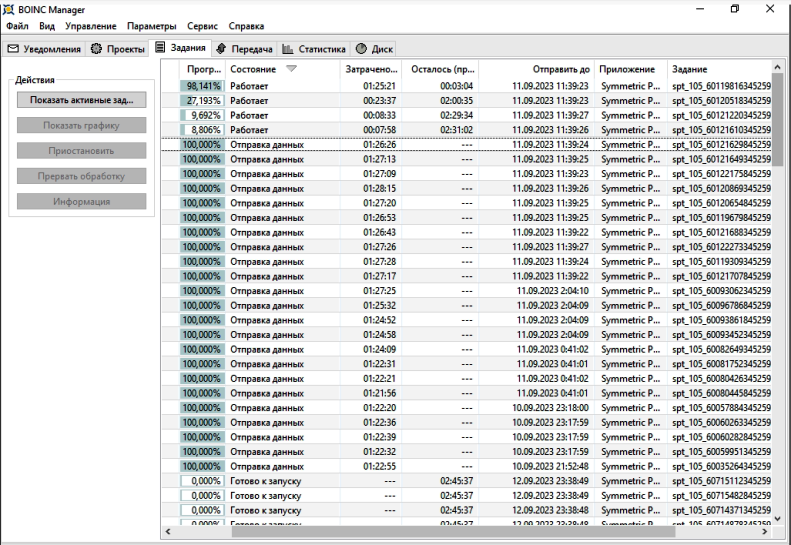
Task: Click the horizontal scrollbar left arrow
Action: click(168, 531)
